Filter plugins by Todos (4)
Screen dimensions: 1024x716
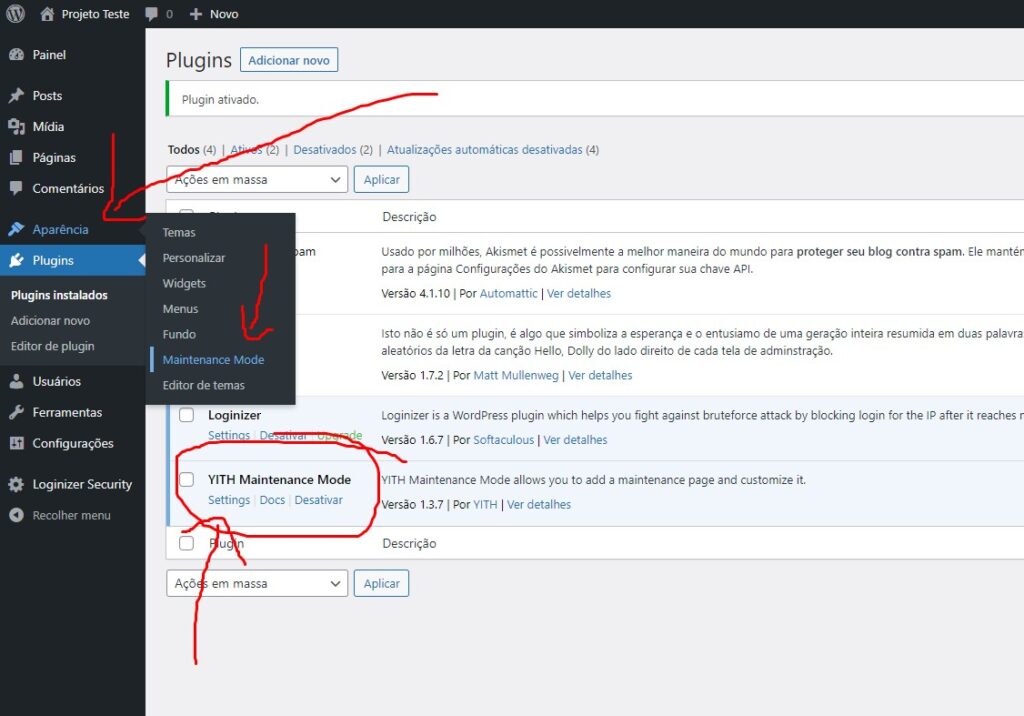(x=192, y=150)
